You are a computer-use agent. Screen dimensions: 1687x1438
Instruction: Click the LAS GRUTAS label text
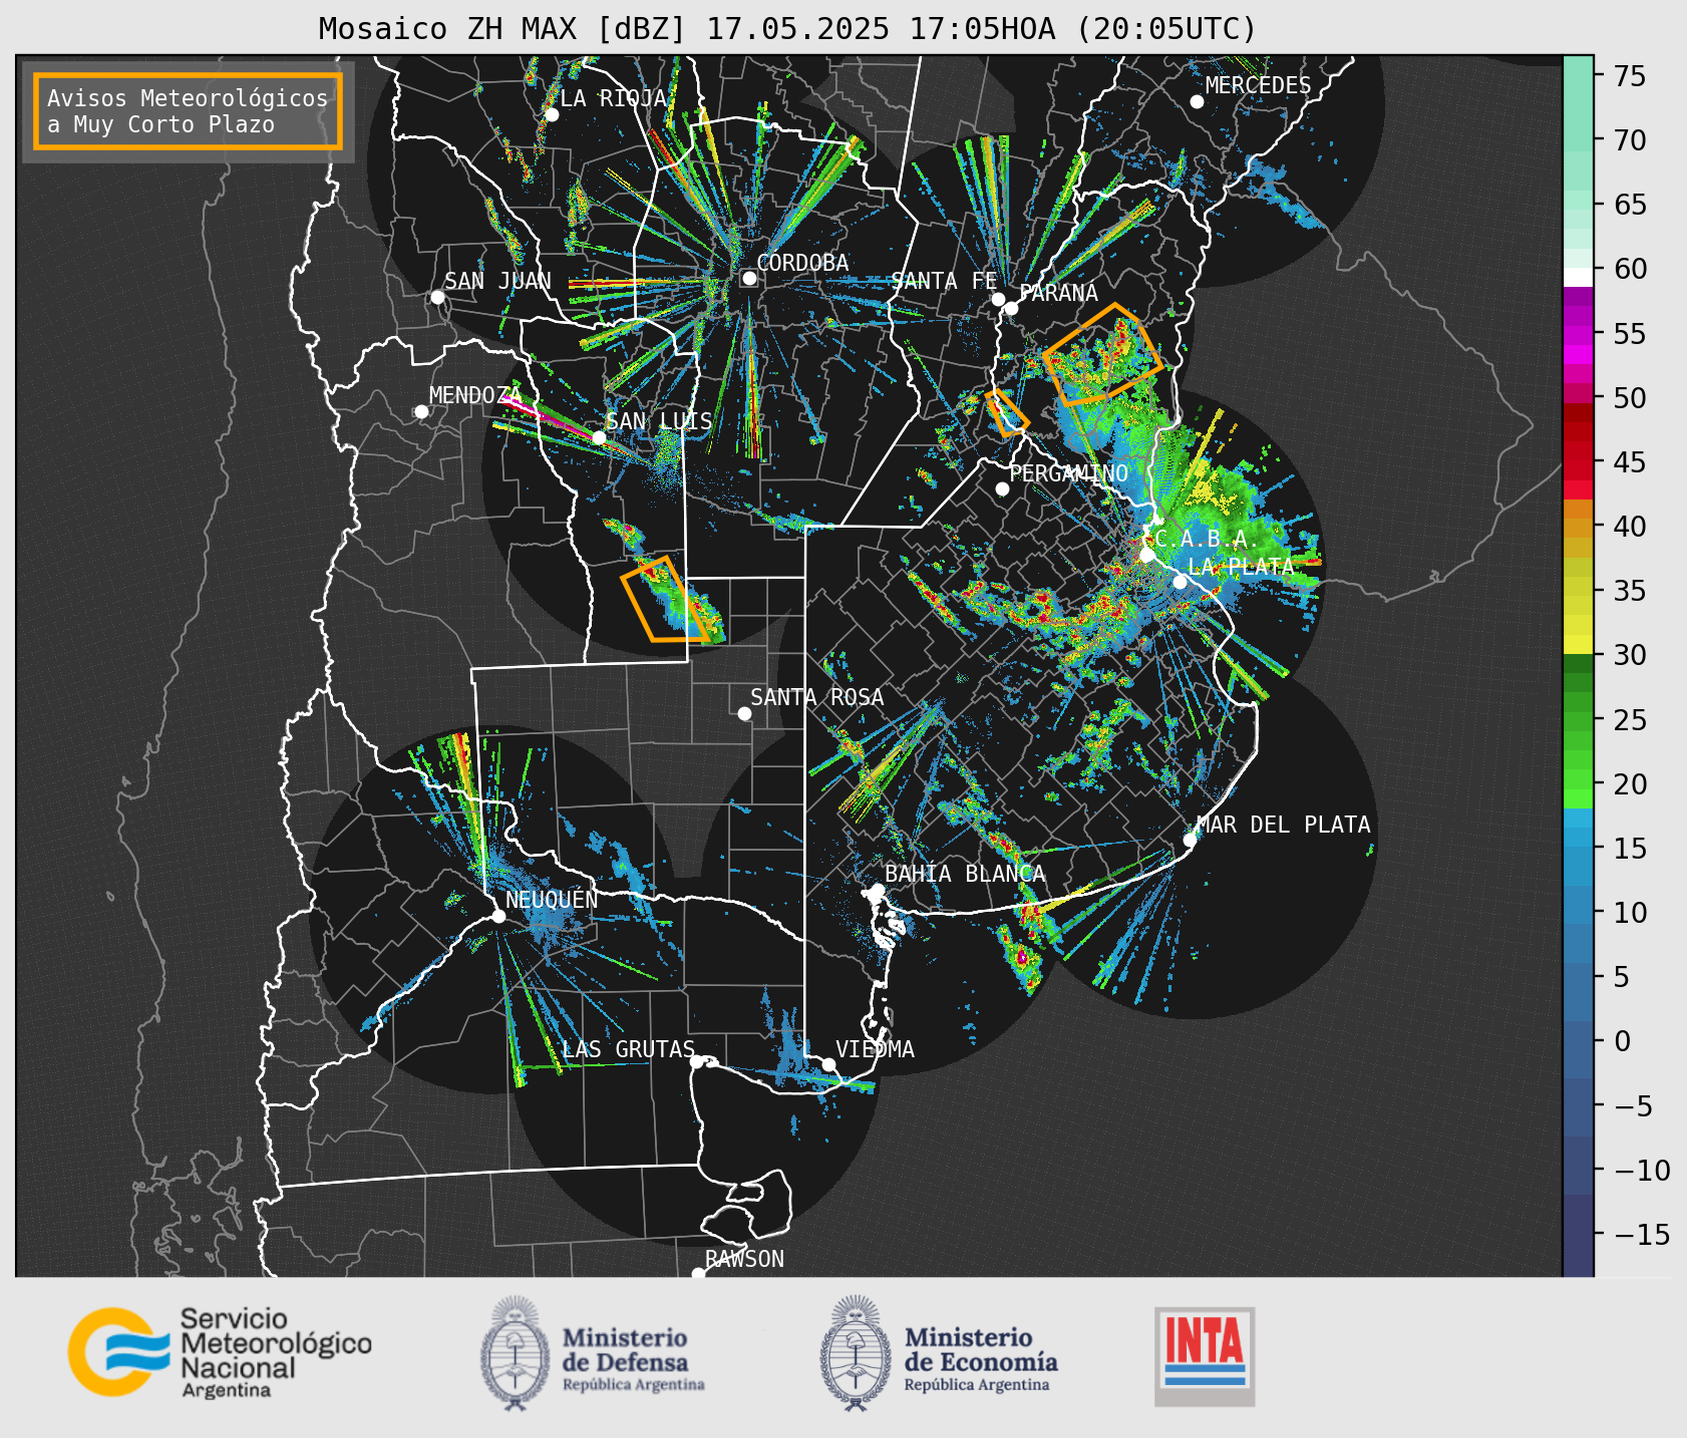629,1049
